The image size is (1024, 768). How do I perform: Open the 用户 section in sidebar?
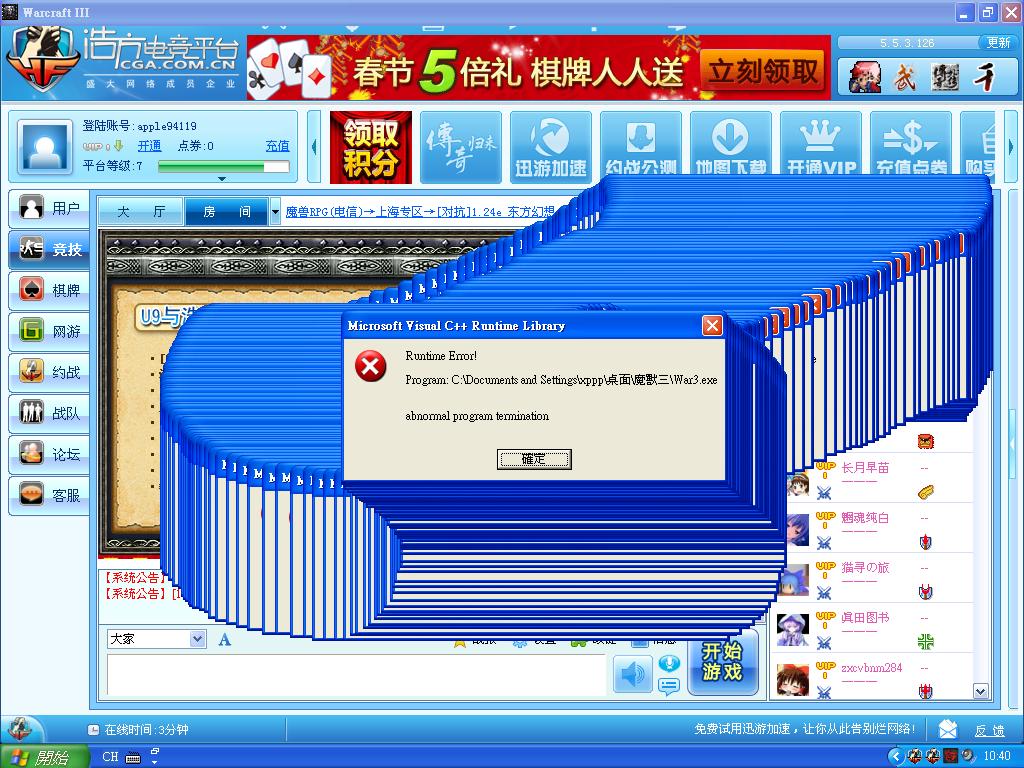point(50,208)
